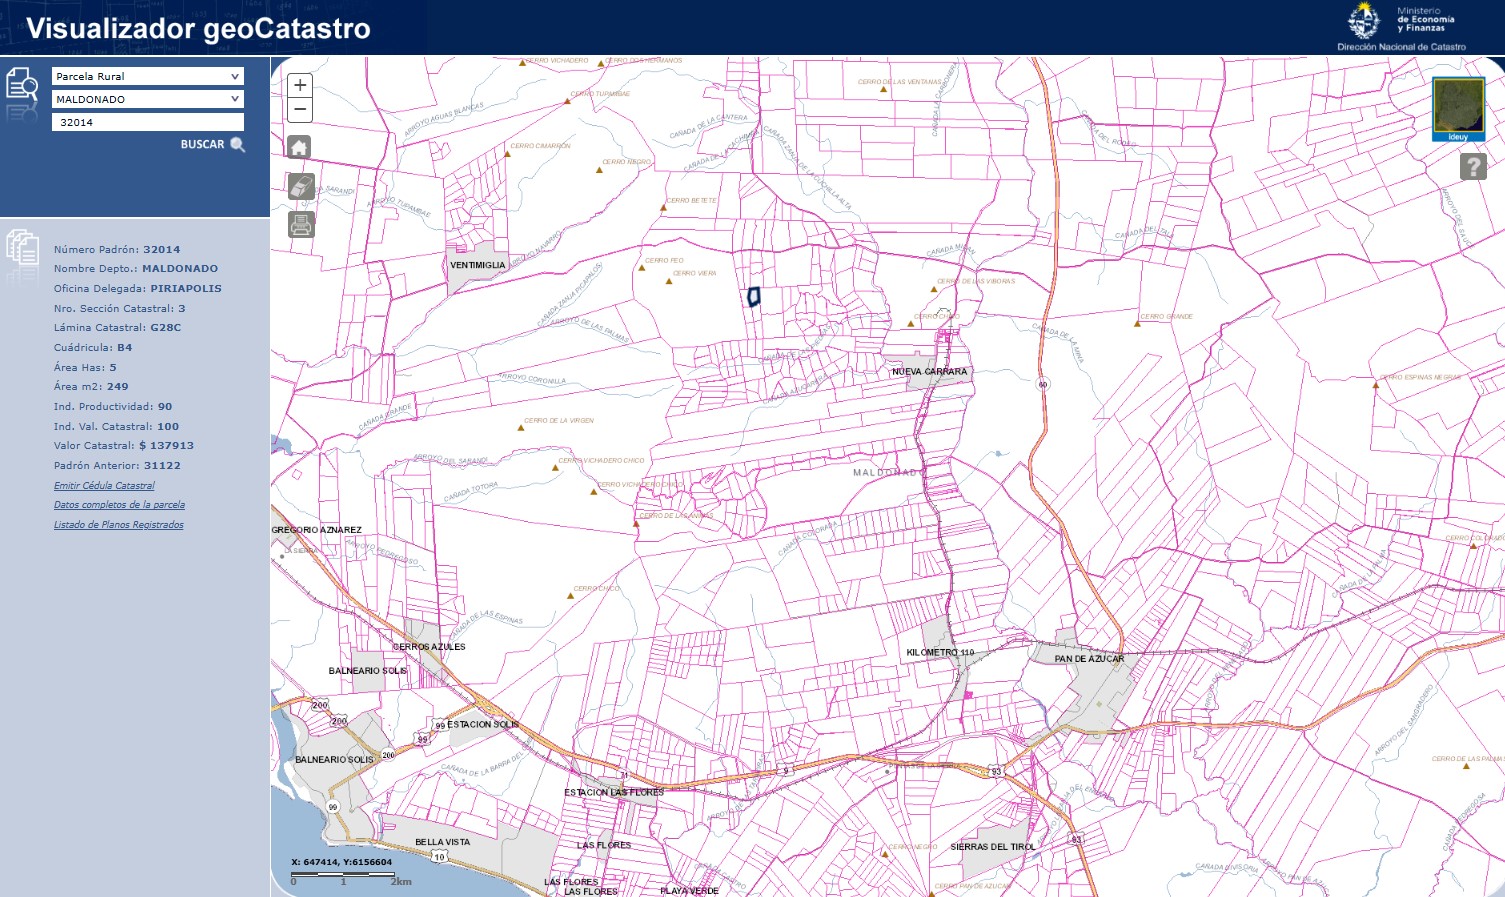Zoom out of the map
The height and width of the screenshot is (897, 1505).
(x=300, y=110)
